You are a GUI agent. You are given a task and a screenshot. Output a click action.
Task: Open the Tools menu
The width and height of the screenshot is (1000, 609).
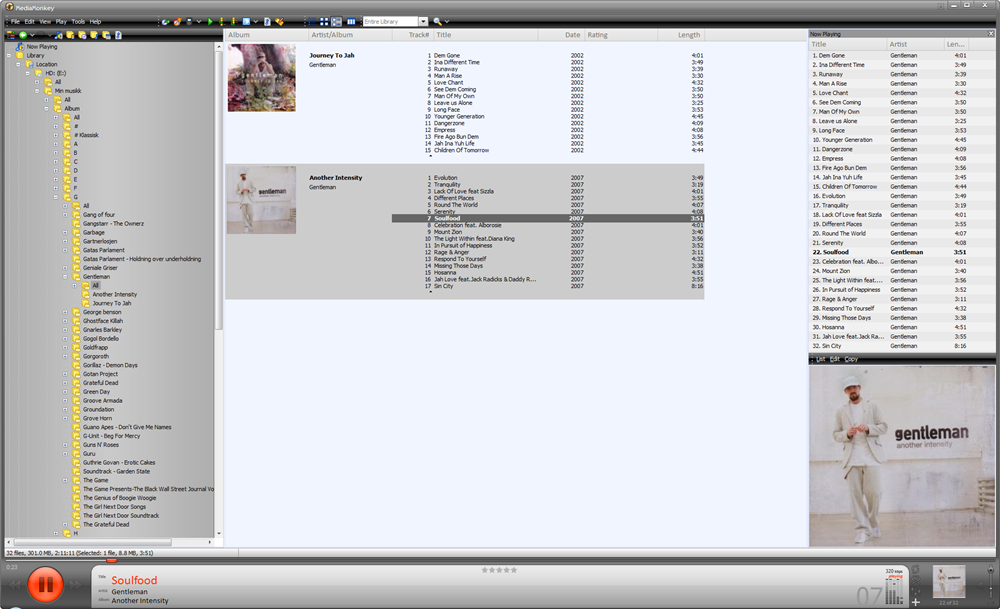pyautogui.click(x=78, y=22)
